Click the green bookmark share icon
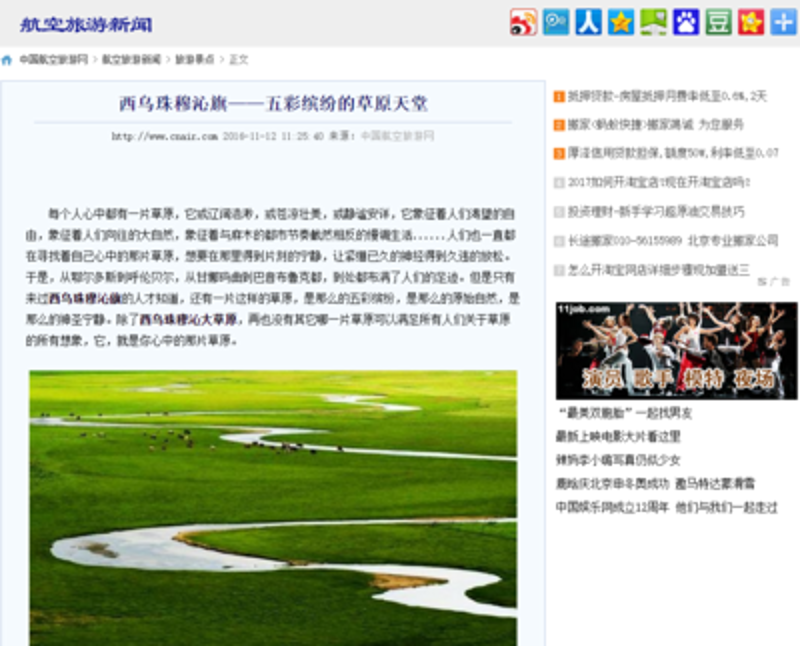 654,22
